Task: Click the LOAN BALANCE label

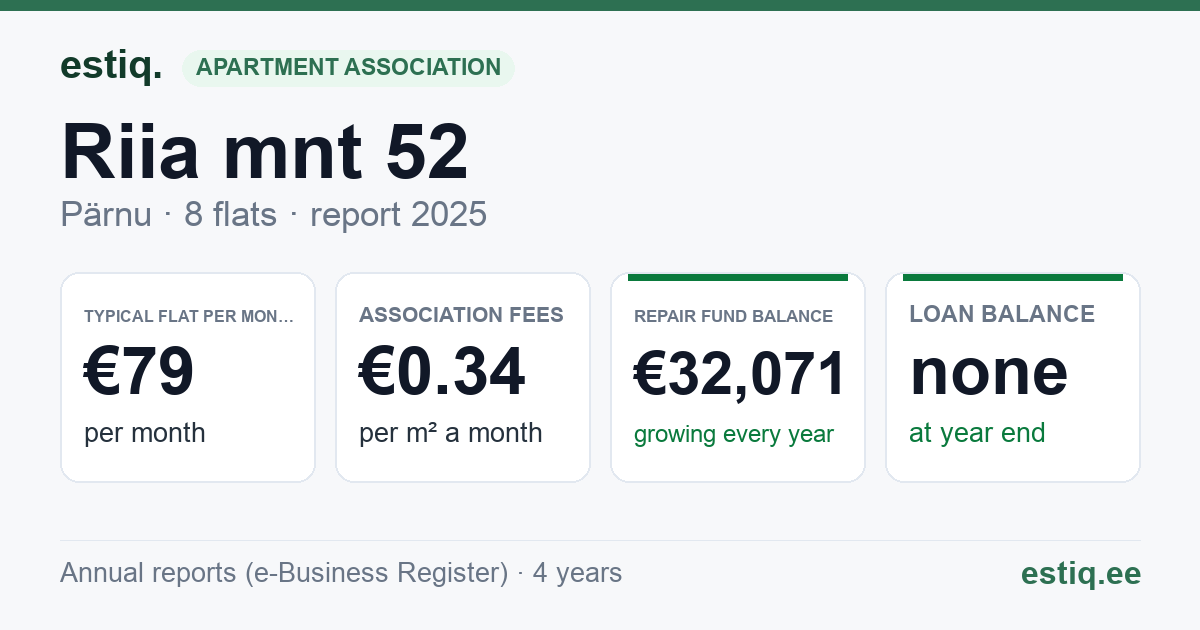Action: [1002, 314]
